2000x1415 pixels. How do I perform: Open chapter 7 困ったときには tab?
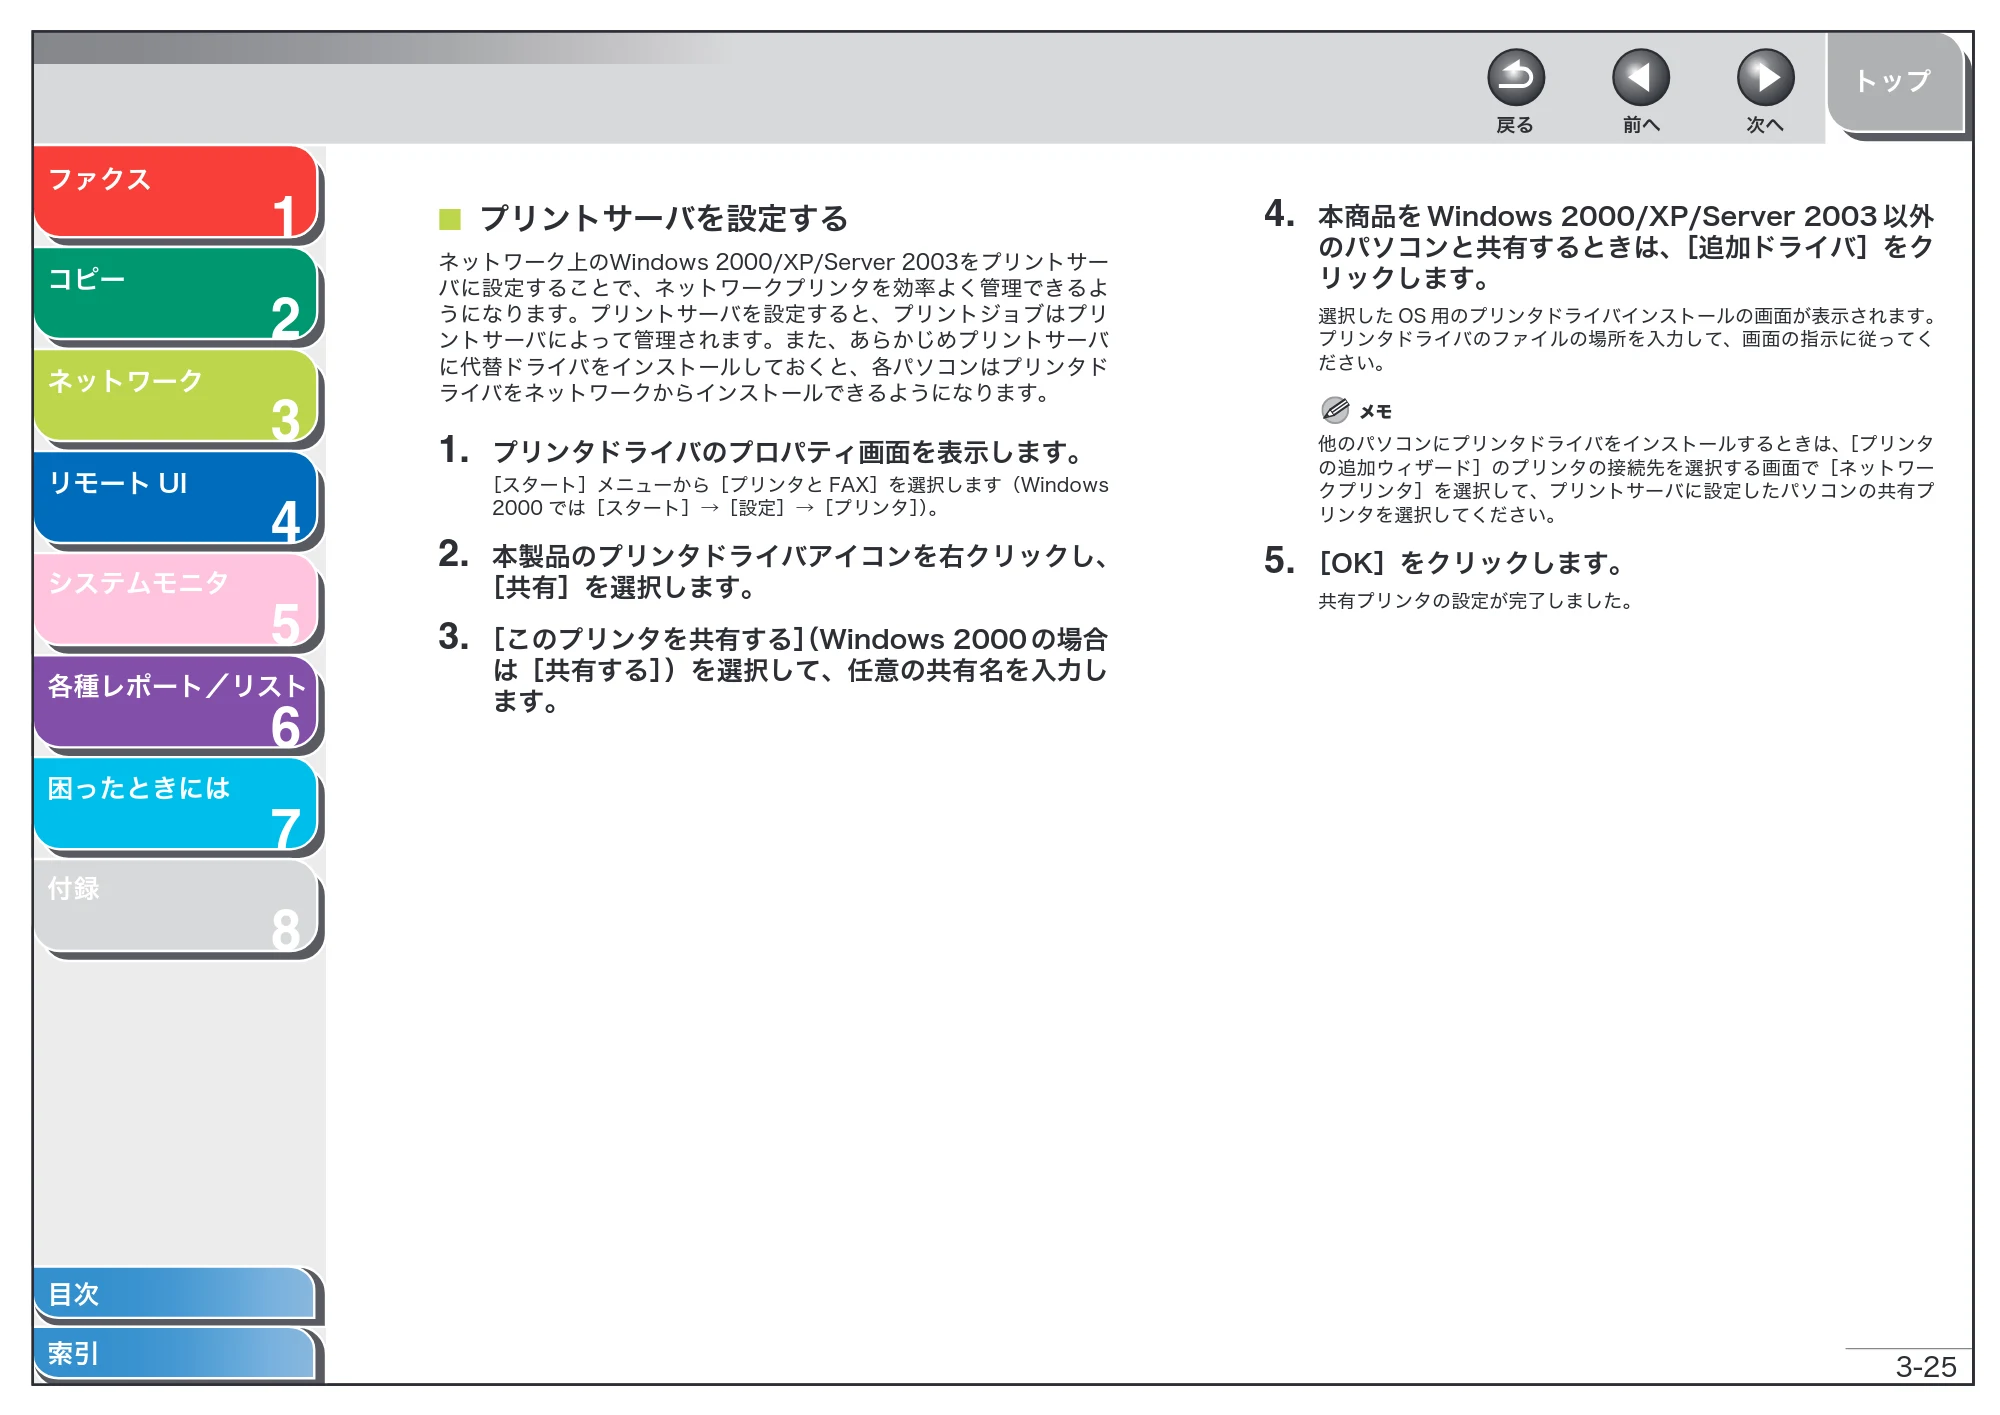pos(176,804)
